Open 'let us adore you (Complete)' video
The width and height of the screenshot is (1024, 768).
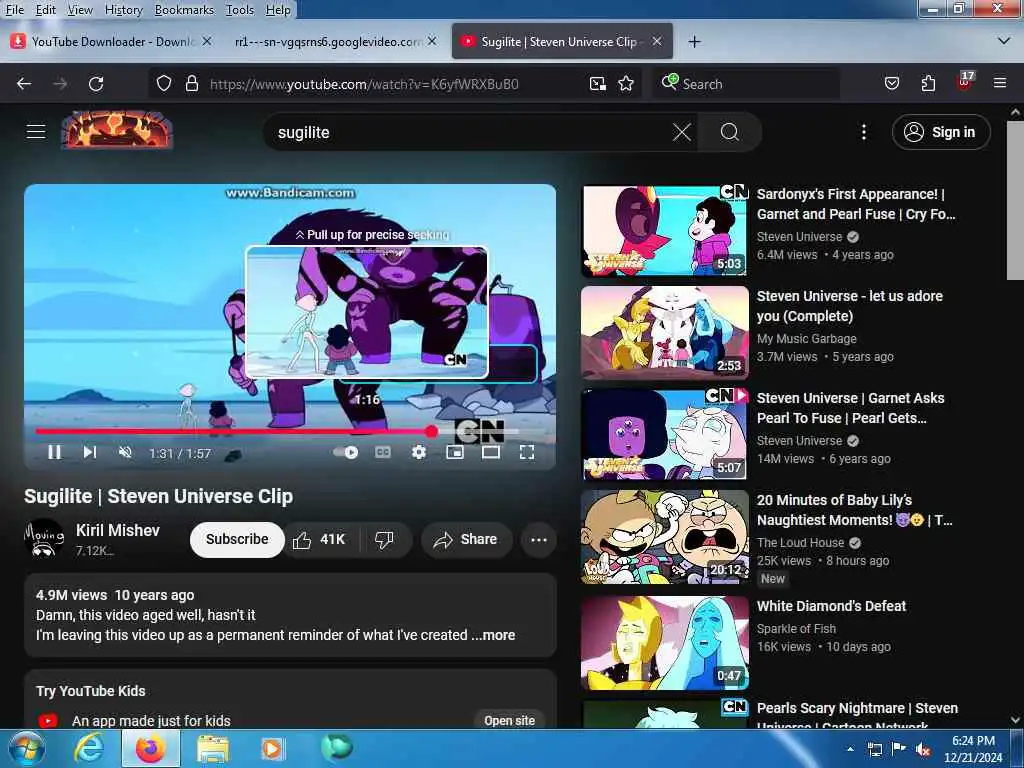pyautogui.click(x=849, y=306)
